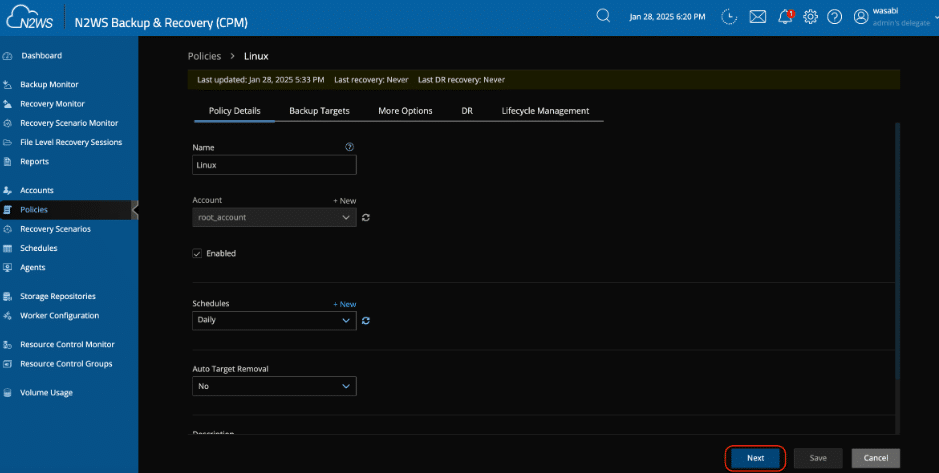This screenshot has width=939, height=473.
Task: Click + New link beside Account
Action: (x=344, y=201)
